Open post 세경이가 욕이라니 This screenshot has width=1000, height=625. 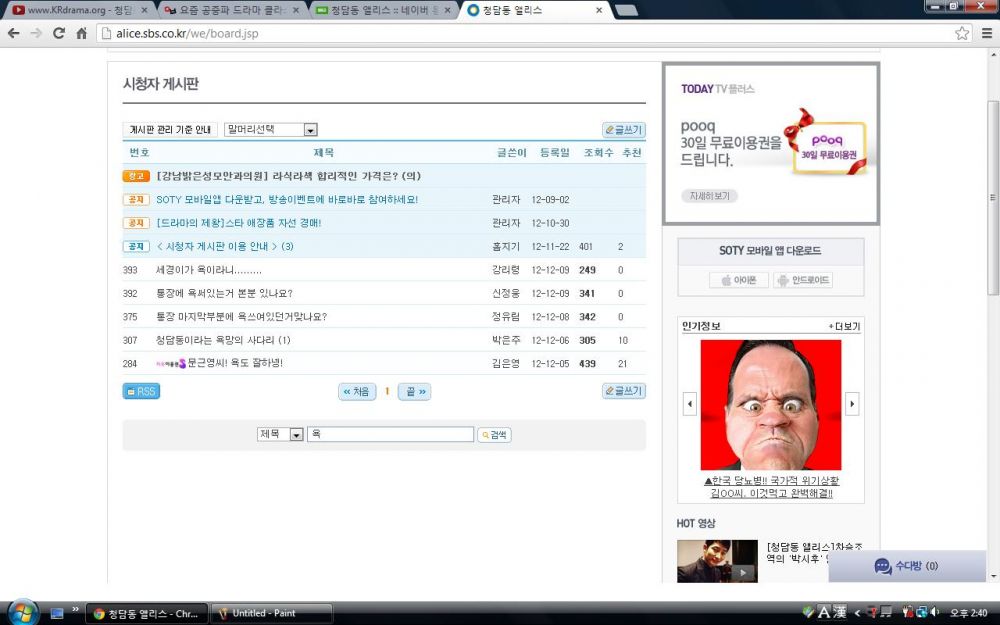(209, 270)
